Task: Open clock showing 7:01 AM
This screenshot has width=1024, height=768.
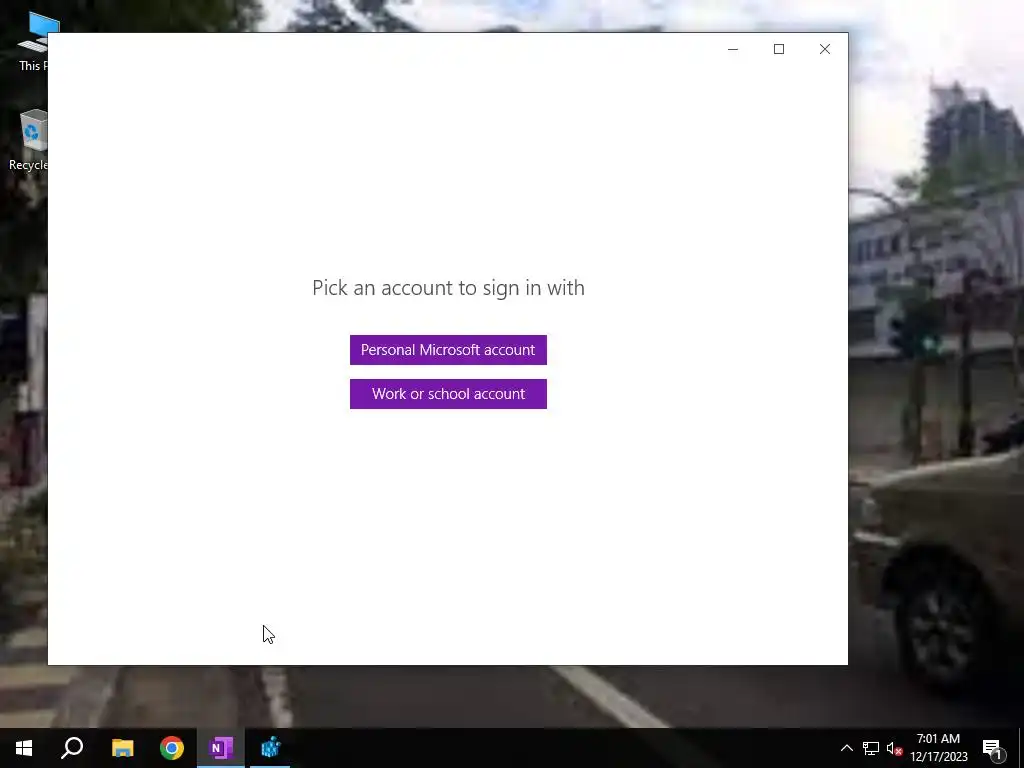Action: pos(938,748)
